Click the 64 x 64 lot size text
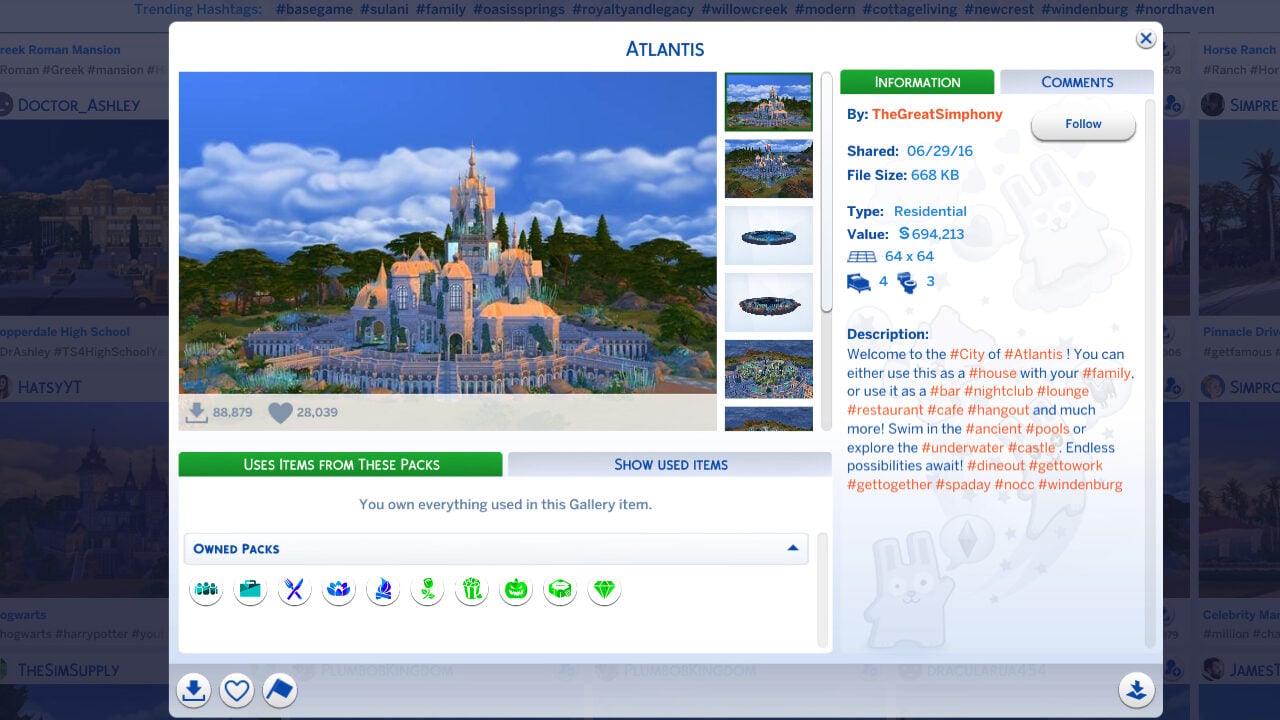The width and height of the screenshot is (1280, 720). click(909, 256)
